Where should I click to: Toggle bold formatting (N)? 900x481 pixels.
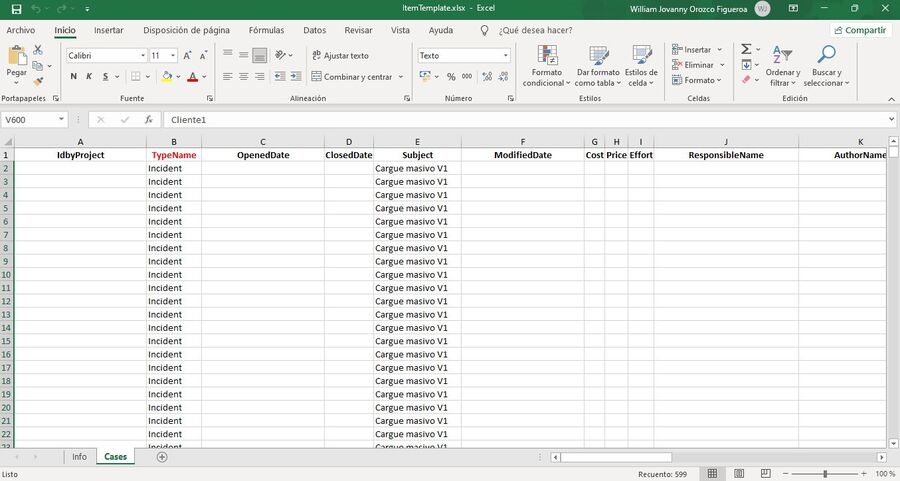tap(74, 77)
